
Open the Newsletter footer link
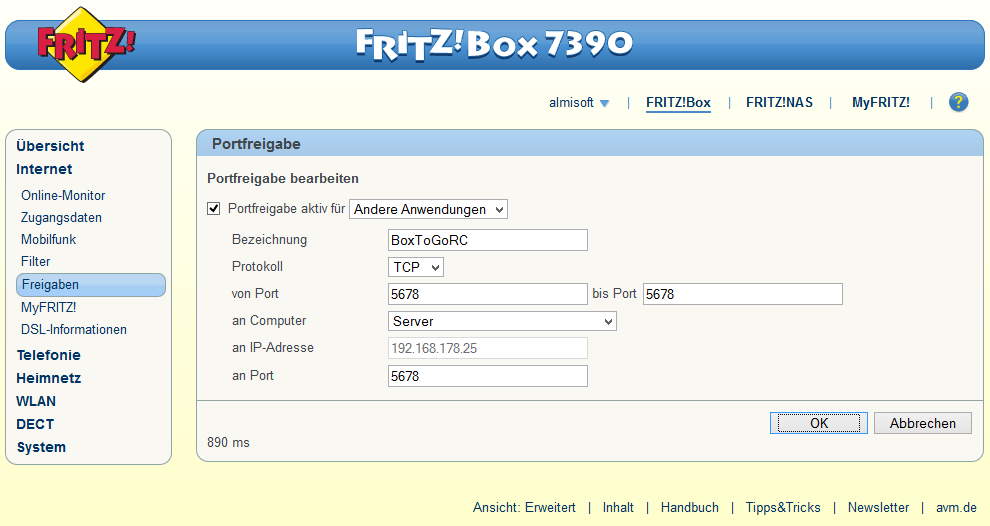point(878,508)
